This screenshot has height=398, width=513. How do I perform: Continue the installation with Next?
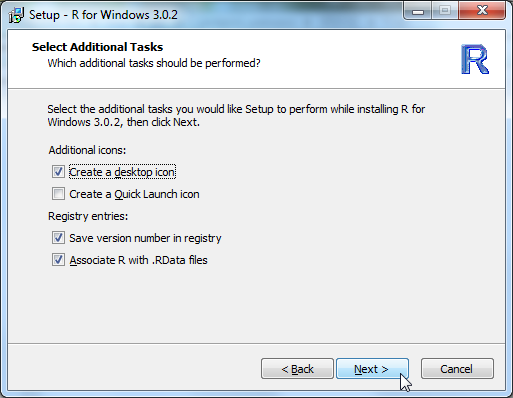[372, 369]
